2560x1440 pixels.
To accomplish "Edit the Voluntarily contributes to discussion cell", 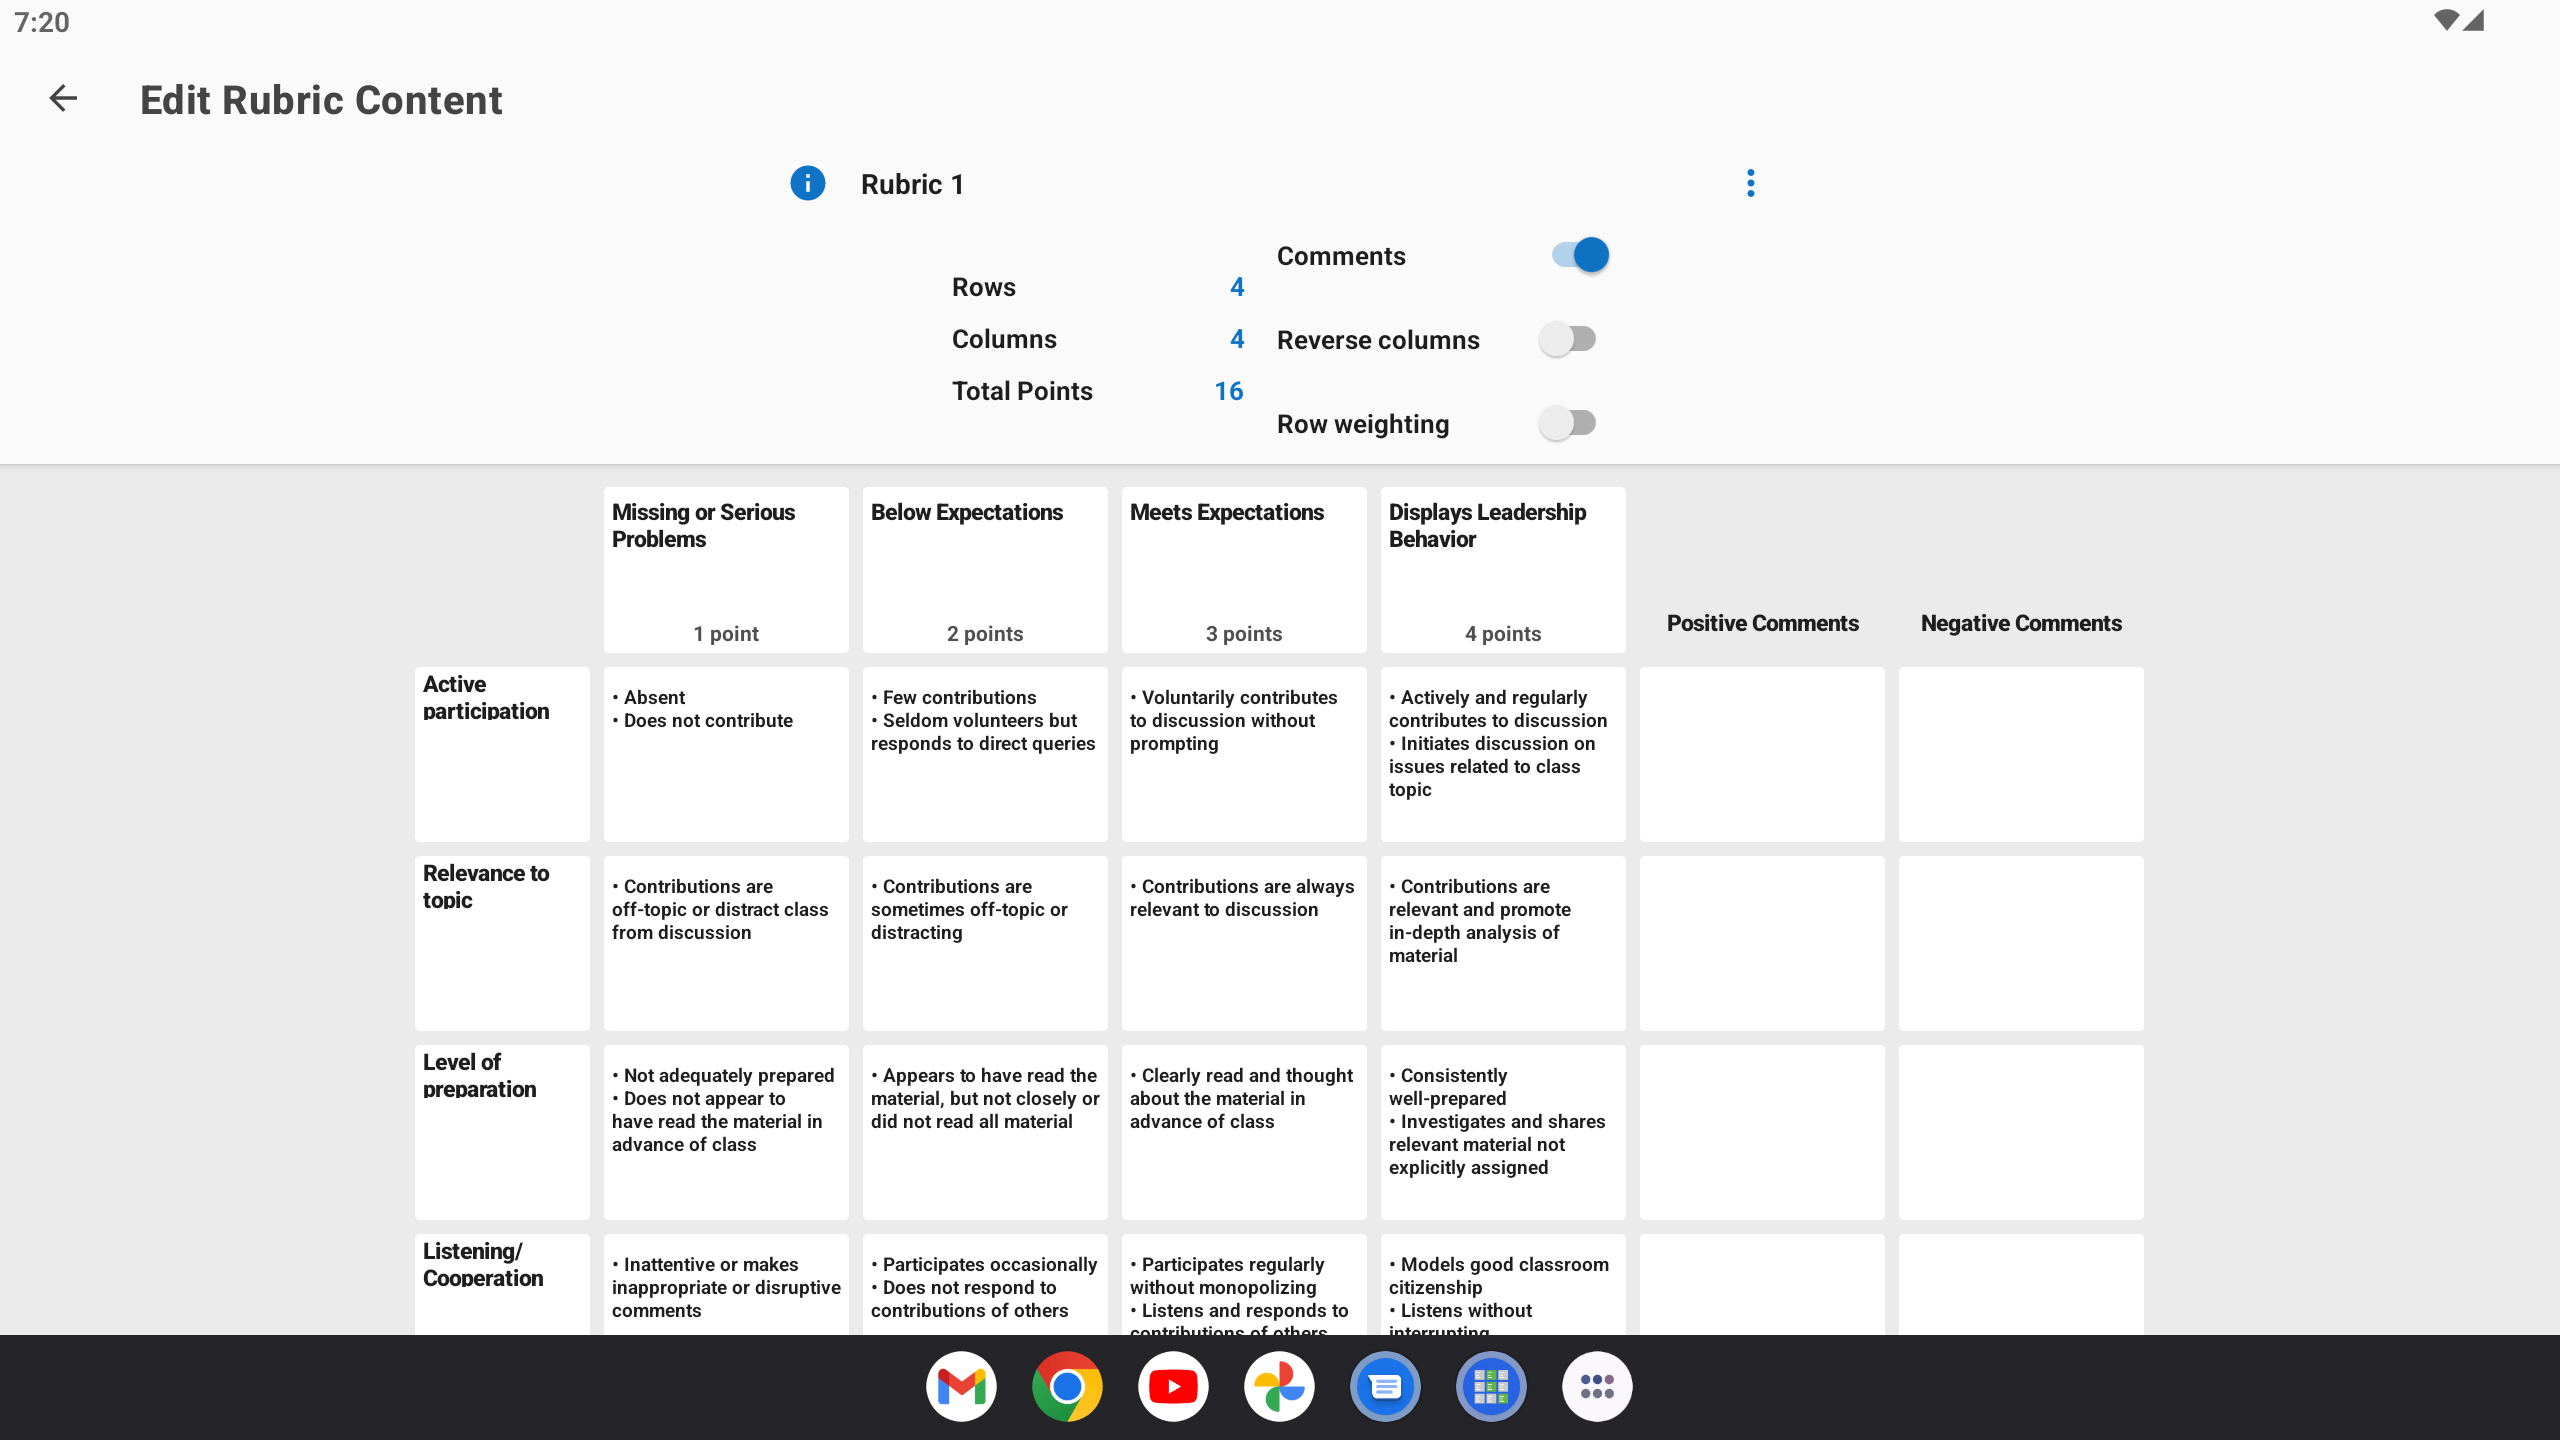I will pos(1244,754).
